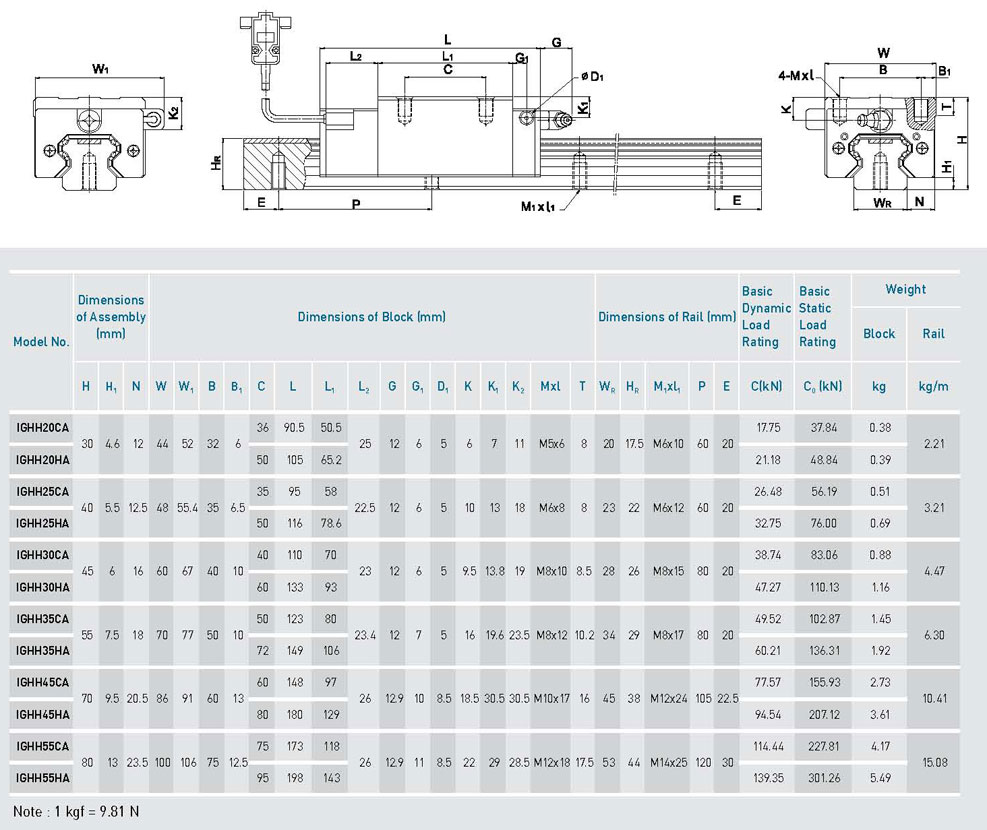The height and width of the screenshot is (830, 987).
Task: Select the 'Dimensions of Block (mm)' header
Action: [371, 317]
